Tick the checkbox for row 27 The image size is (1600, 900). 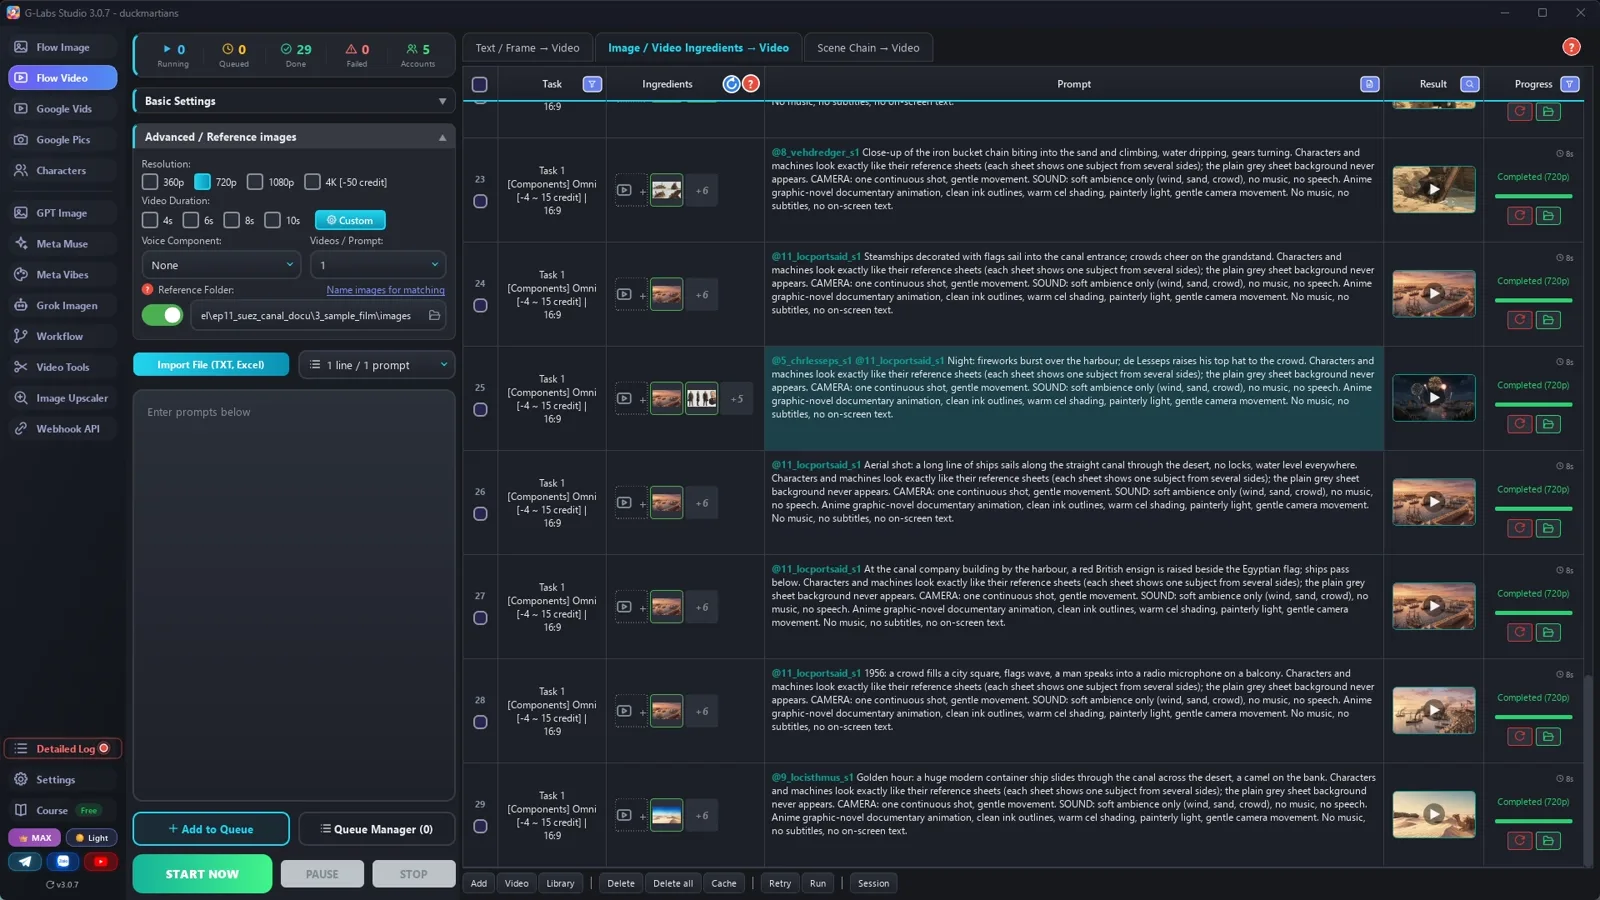point(480,618)
